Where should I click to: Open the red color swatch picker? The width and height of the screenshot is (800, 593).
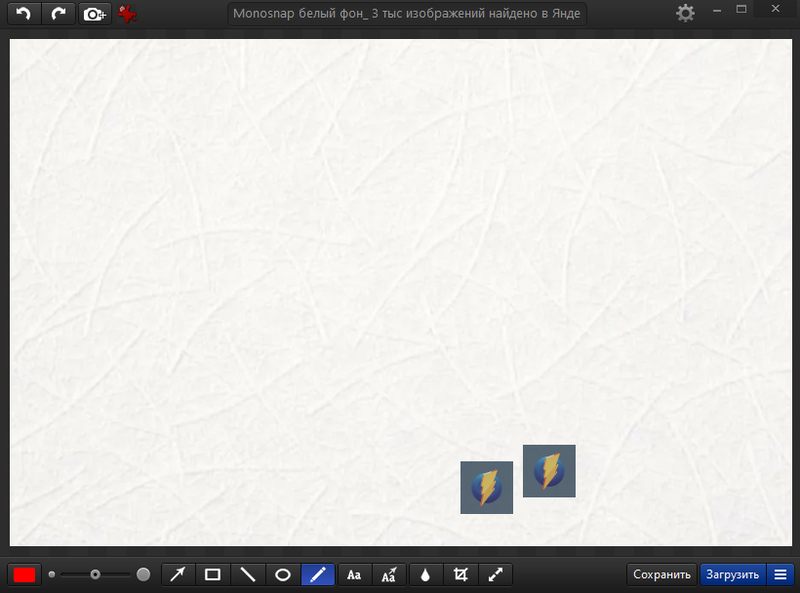[24, 575]
